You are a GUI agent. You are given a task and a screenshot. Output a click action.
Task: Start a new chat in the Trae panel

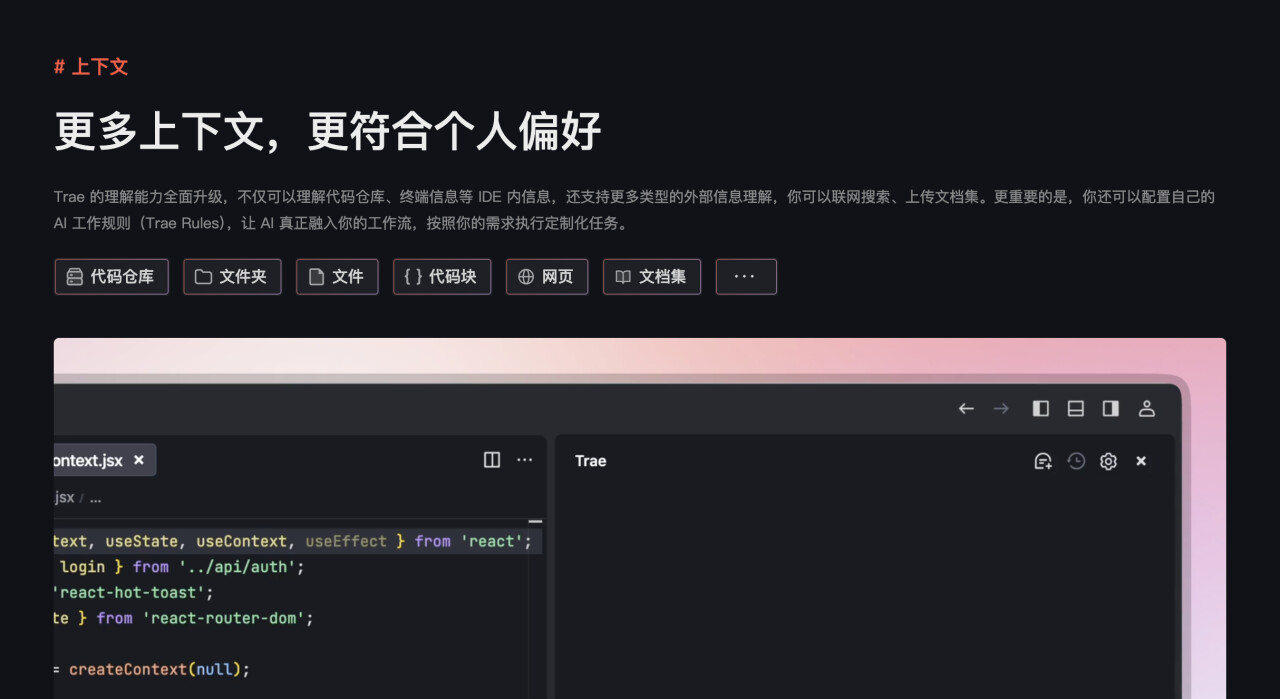(1042, 460)
